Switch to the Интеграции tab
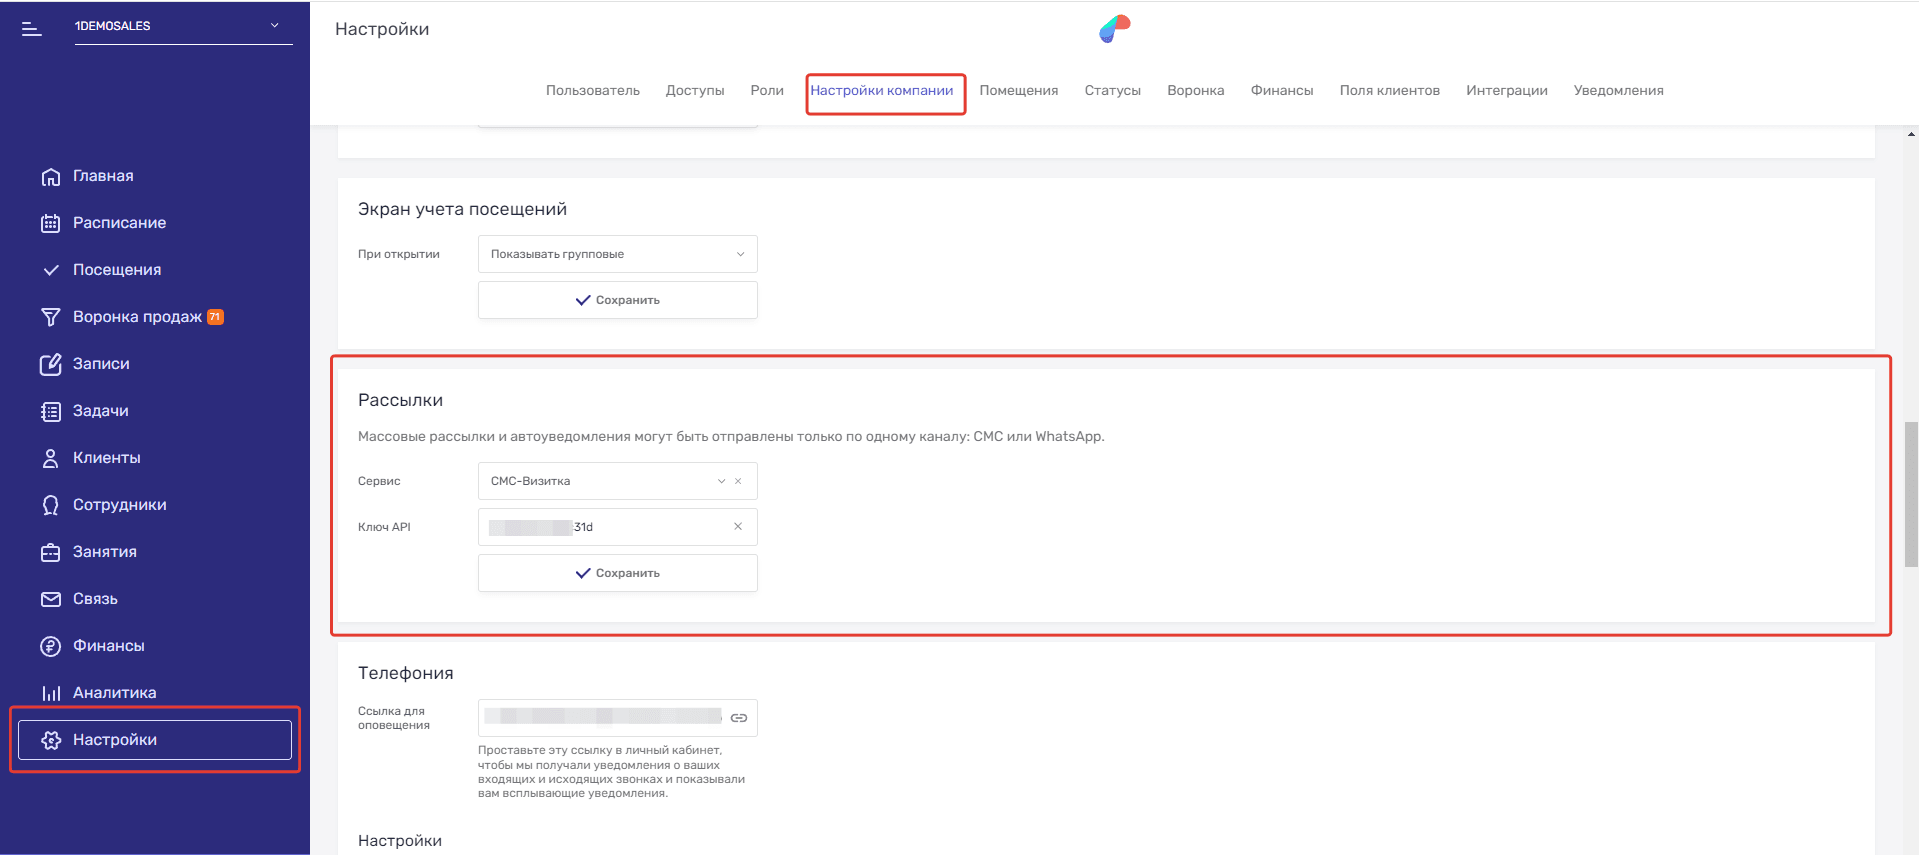The image size is (1919, 855). pos(1506,91)
